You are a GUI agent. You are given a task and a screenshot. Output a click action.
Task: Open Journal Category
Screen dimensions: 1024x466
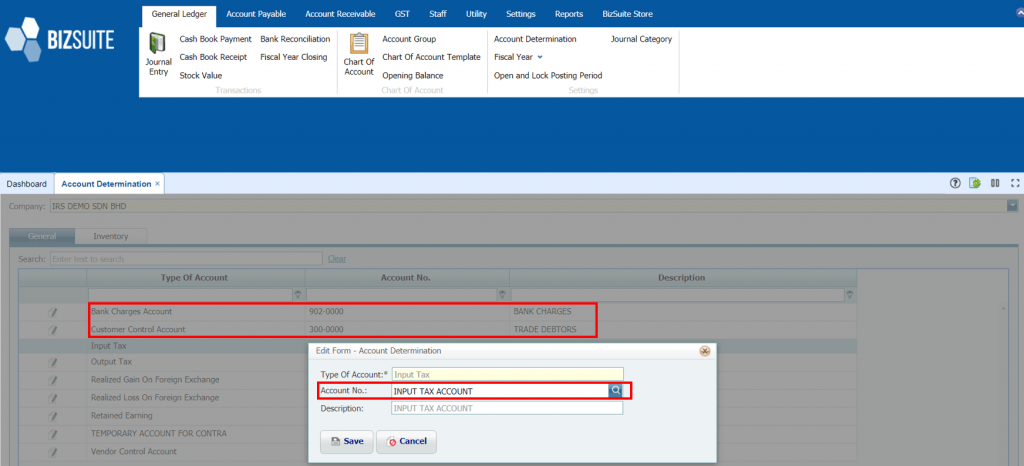tap(641, 39)
